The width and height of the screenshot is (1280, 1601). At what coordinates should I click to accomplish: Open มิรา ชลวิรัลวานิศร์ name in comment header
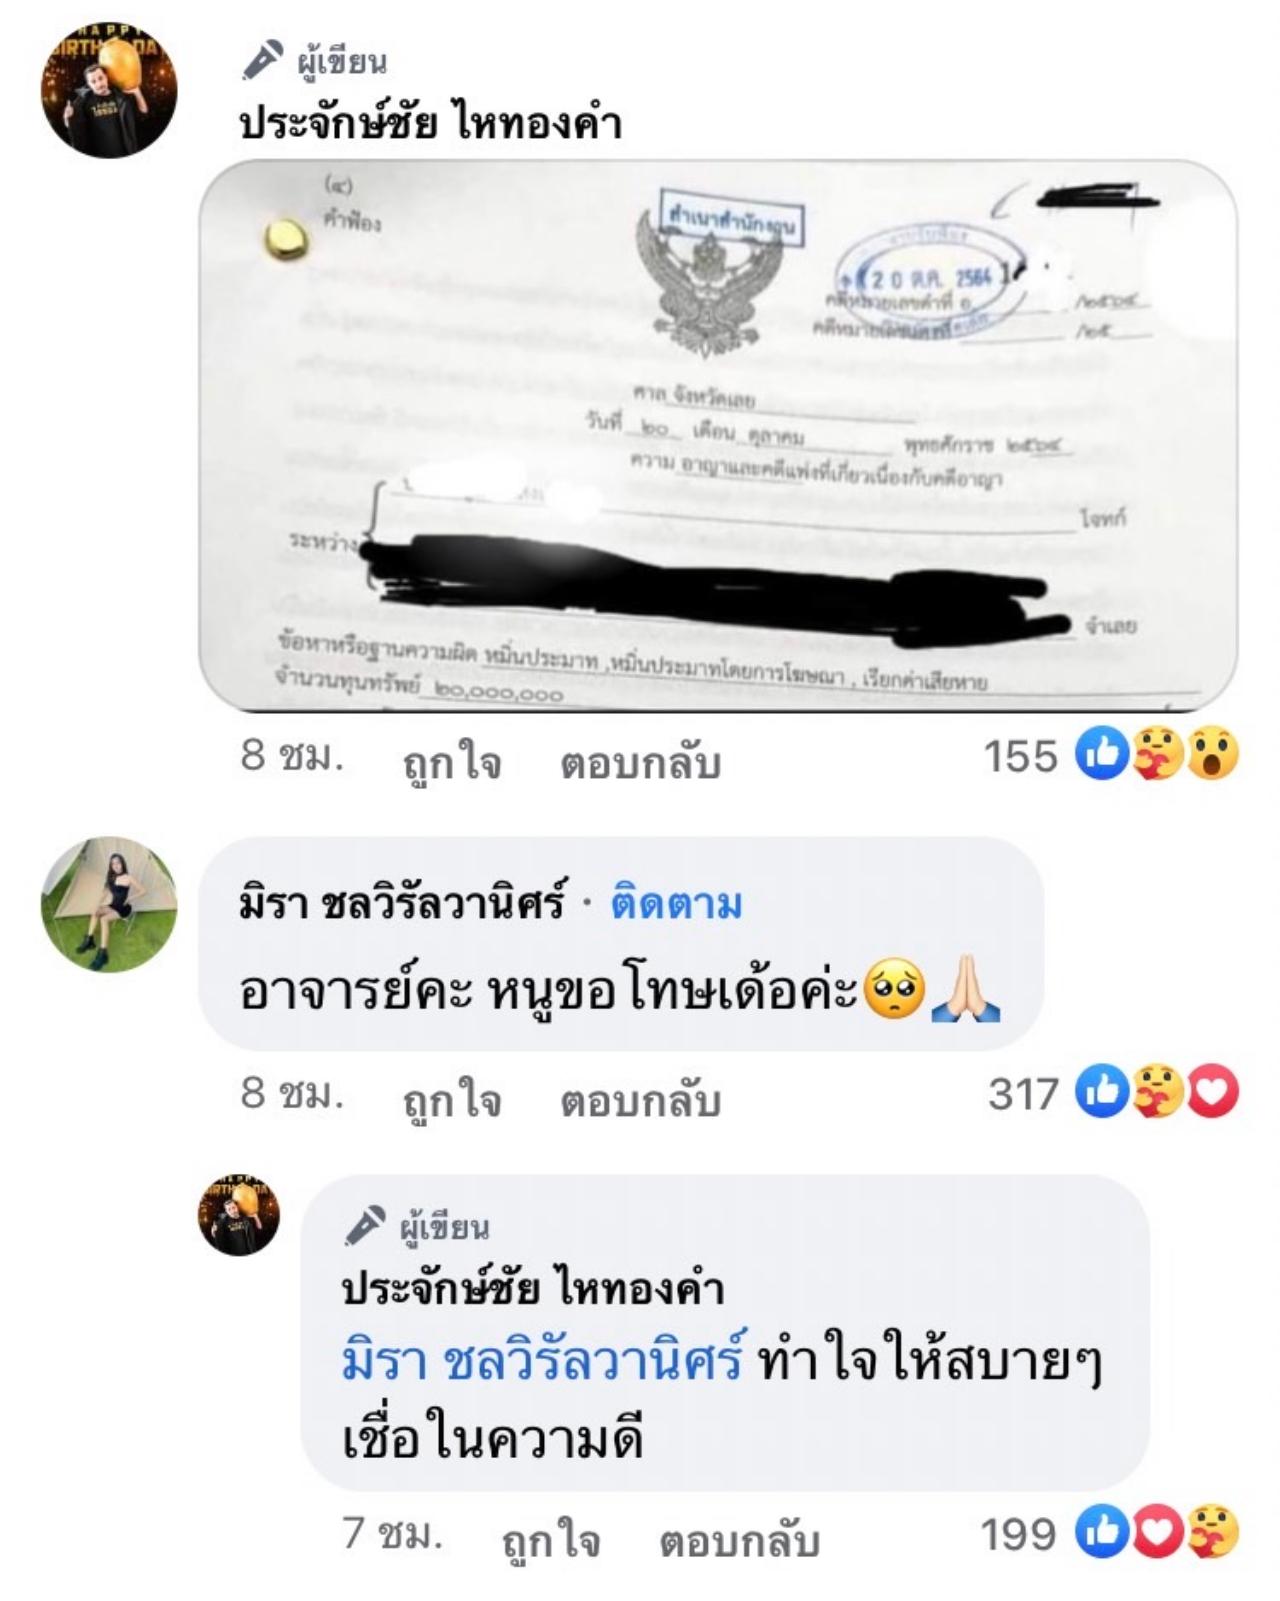pos(402,904)
